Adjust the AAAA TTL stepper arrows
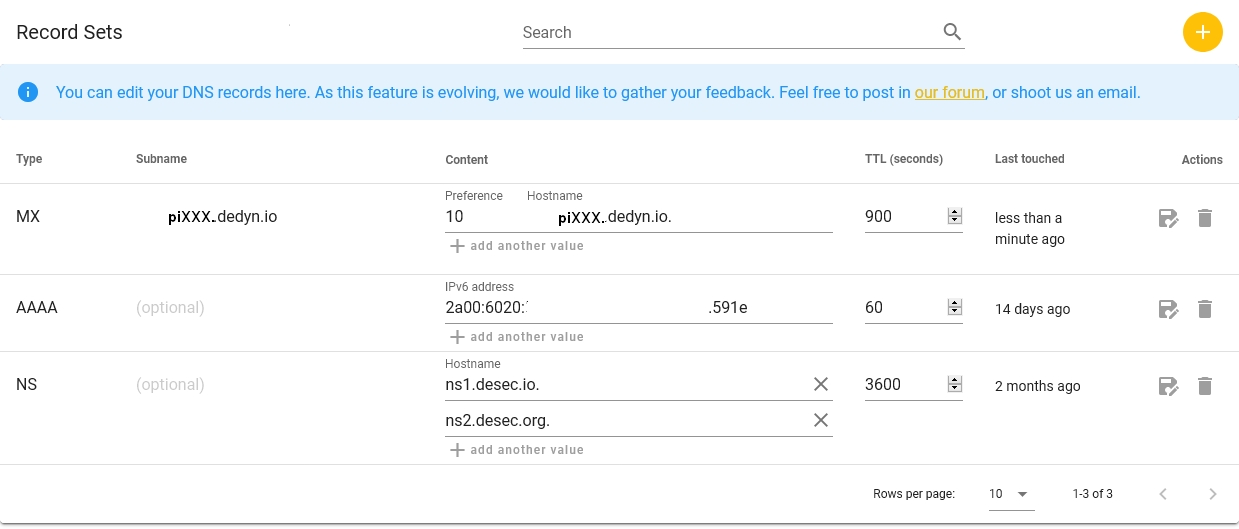Viewport: 1239px width, 529px height. 954,307
